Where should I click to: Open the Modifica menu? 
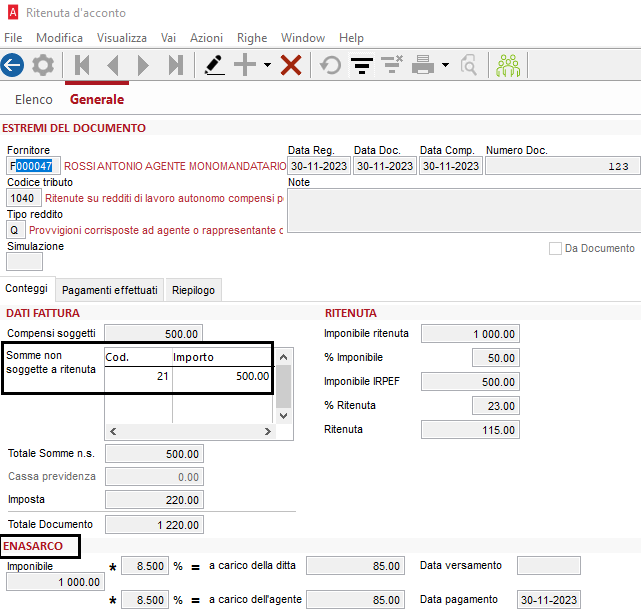coord(59,38)
